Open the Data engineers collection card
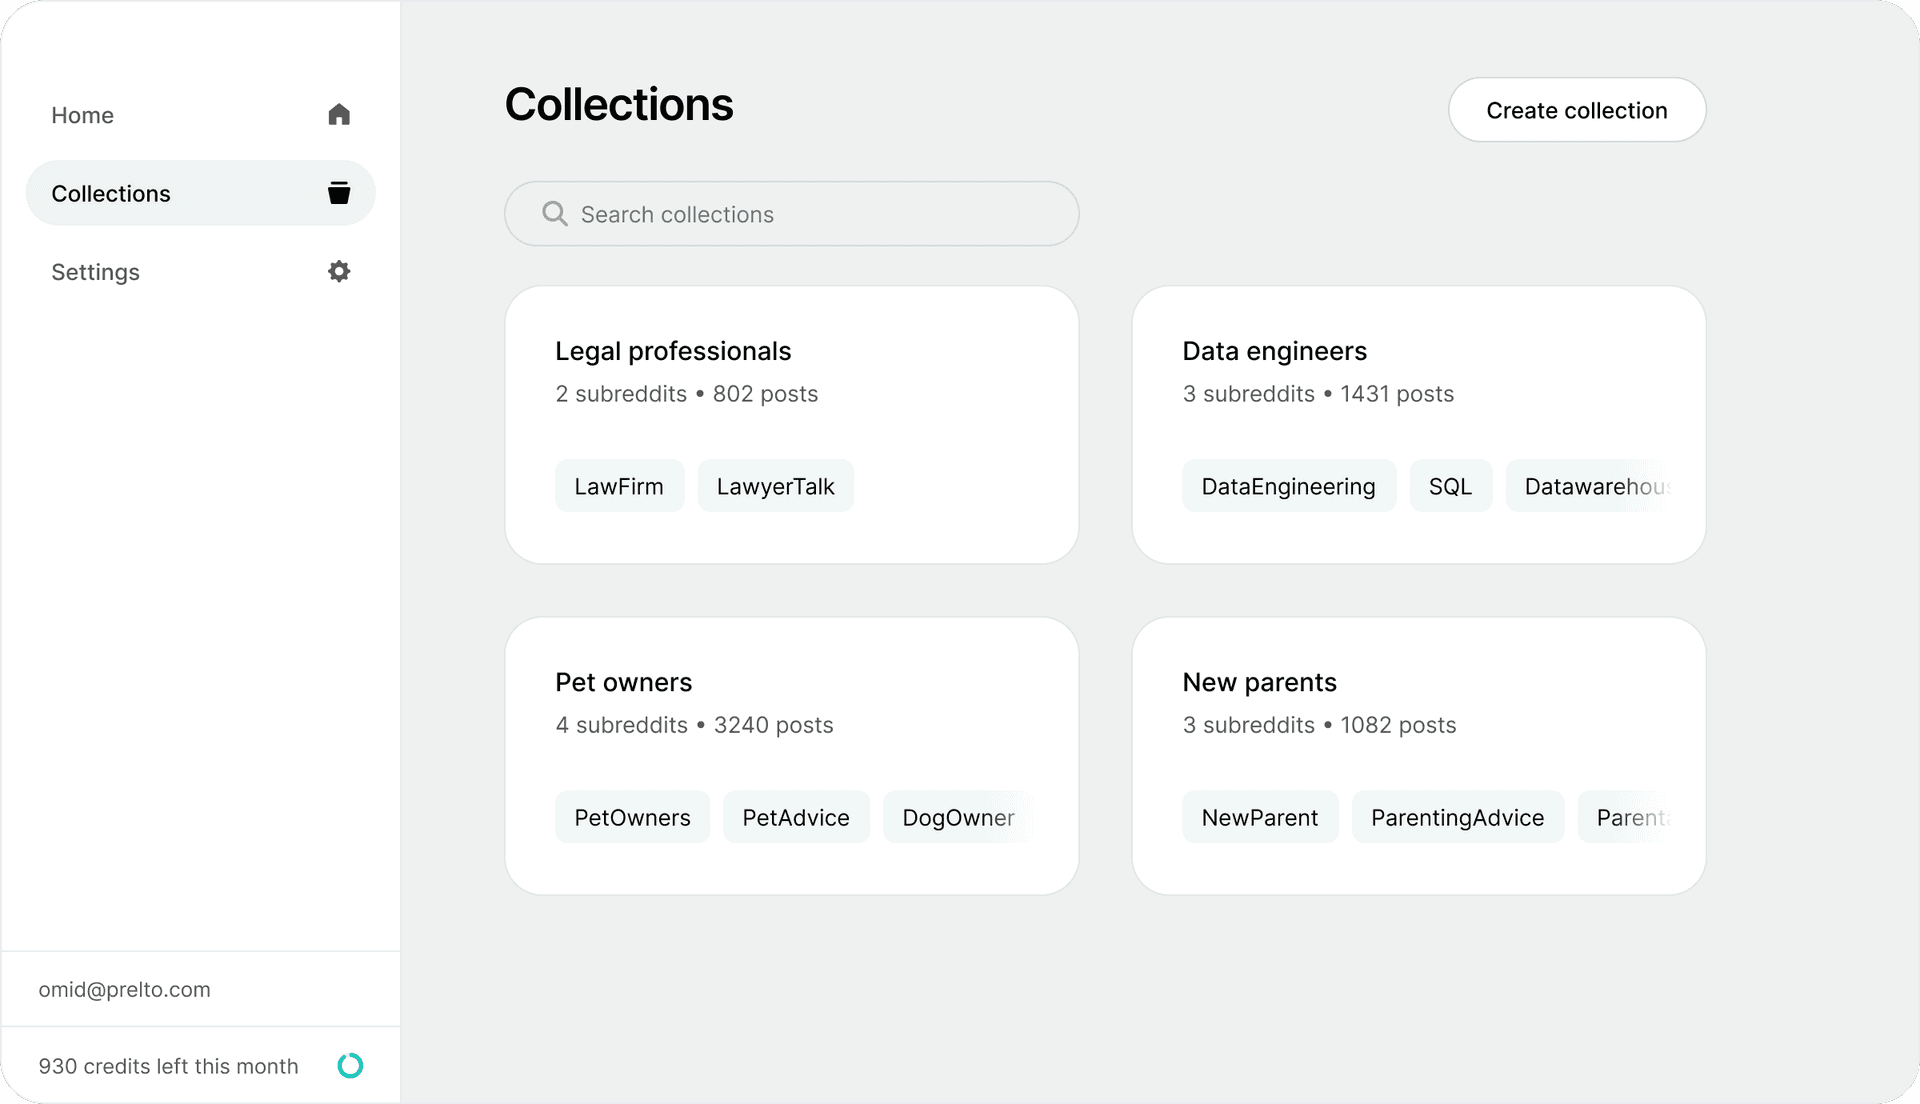Viewport: 1920px width, 1104px height. point(1274,351)
